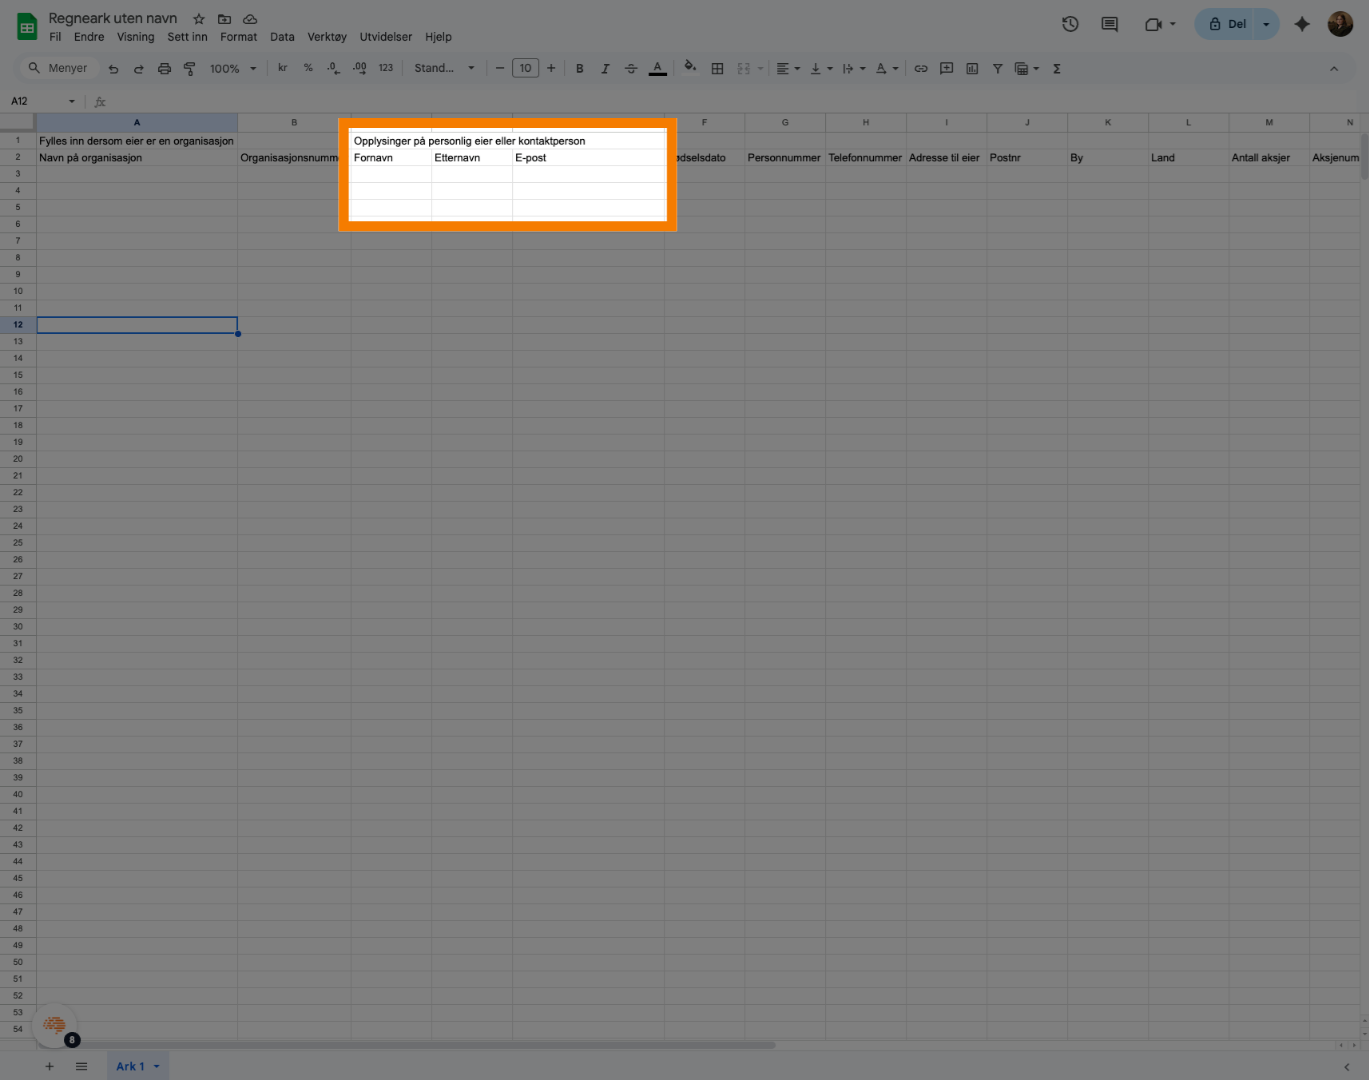Open the Data menu
The width and height of the screenshot is (1369, 1080).
(282, 37)
